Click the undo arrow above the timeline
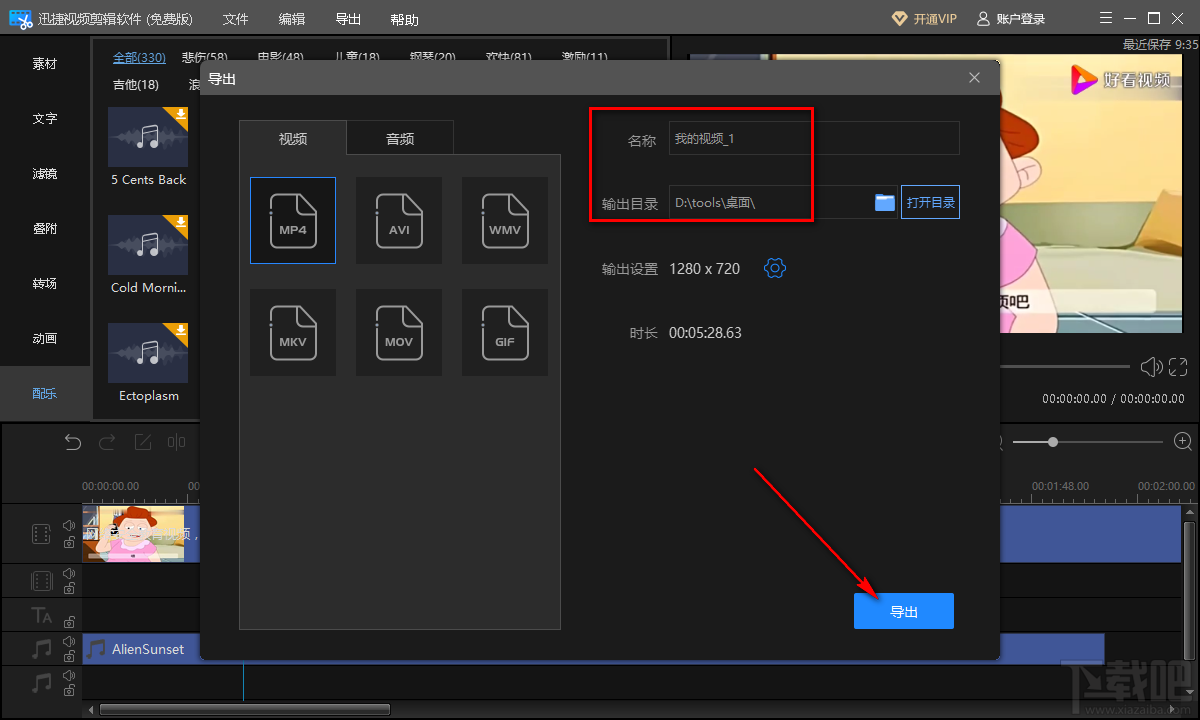 click(x=73, y=442)
